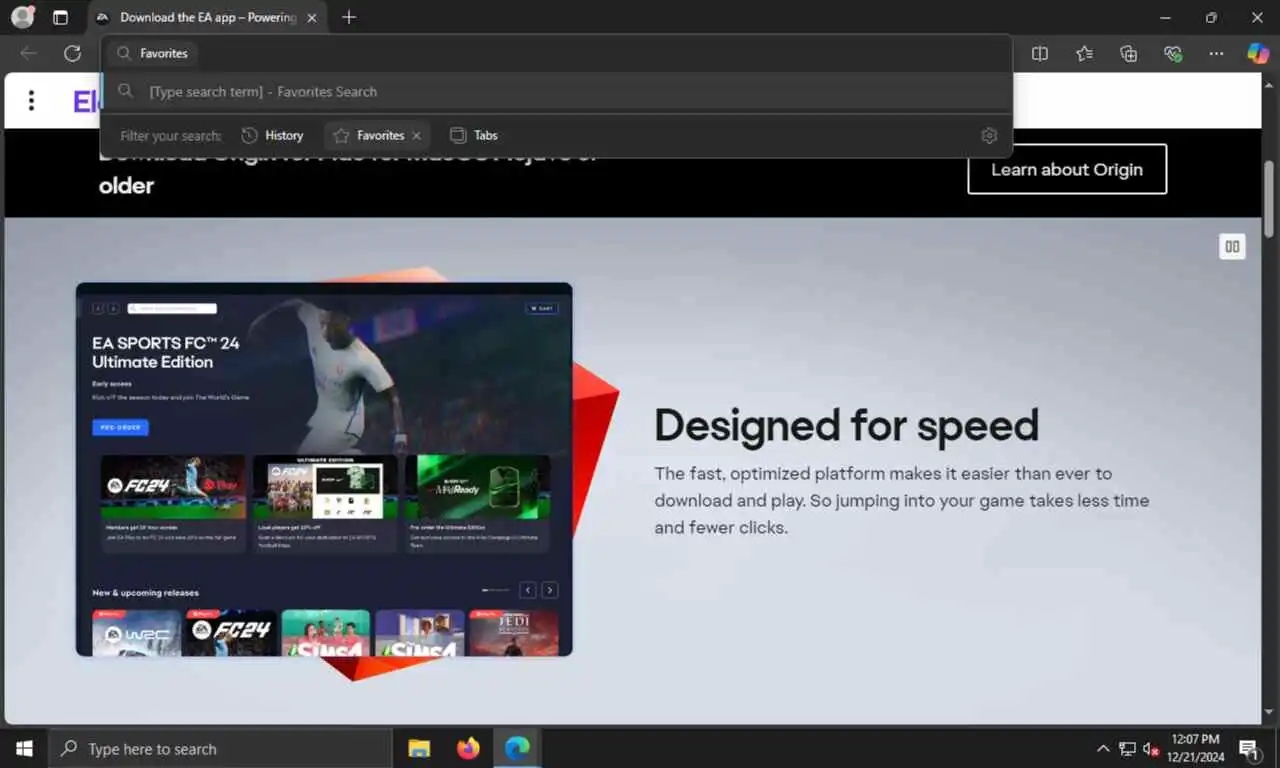The height and width of the screenshot is (768, 1280).
Task: Open the Edge profile avatar
Action: coord(23,17)
